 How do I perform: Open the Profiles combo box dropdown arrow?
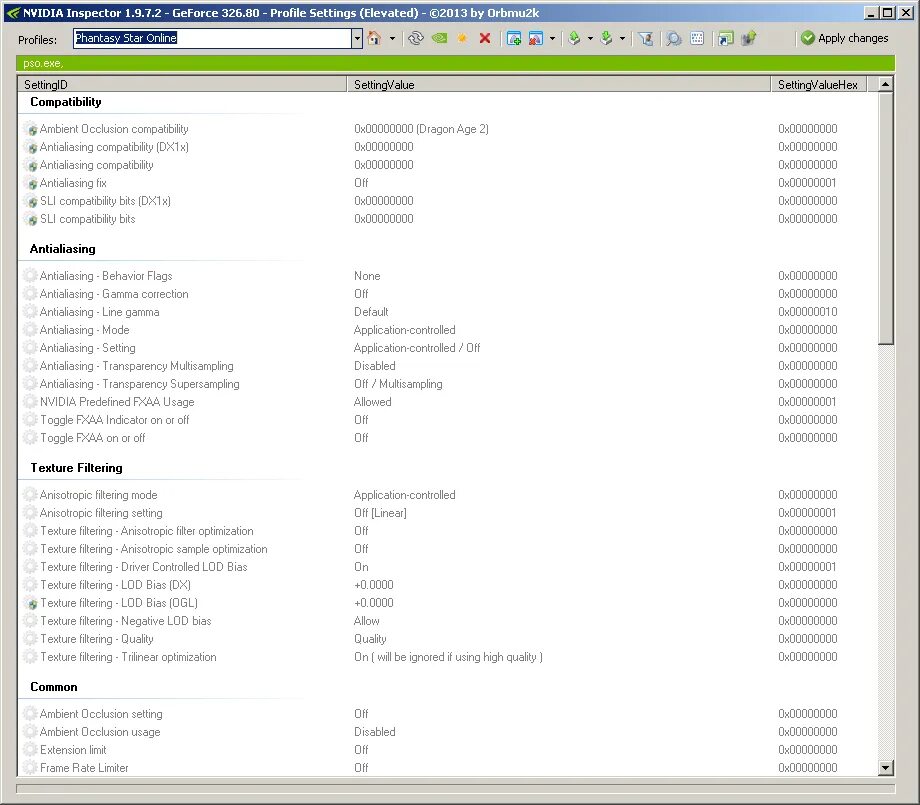coord(357,39)
